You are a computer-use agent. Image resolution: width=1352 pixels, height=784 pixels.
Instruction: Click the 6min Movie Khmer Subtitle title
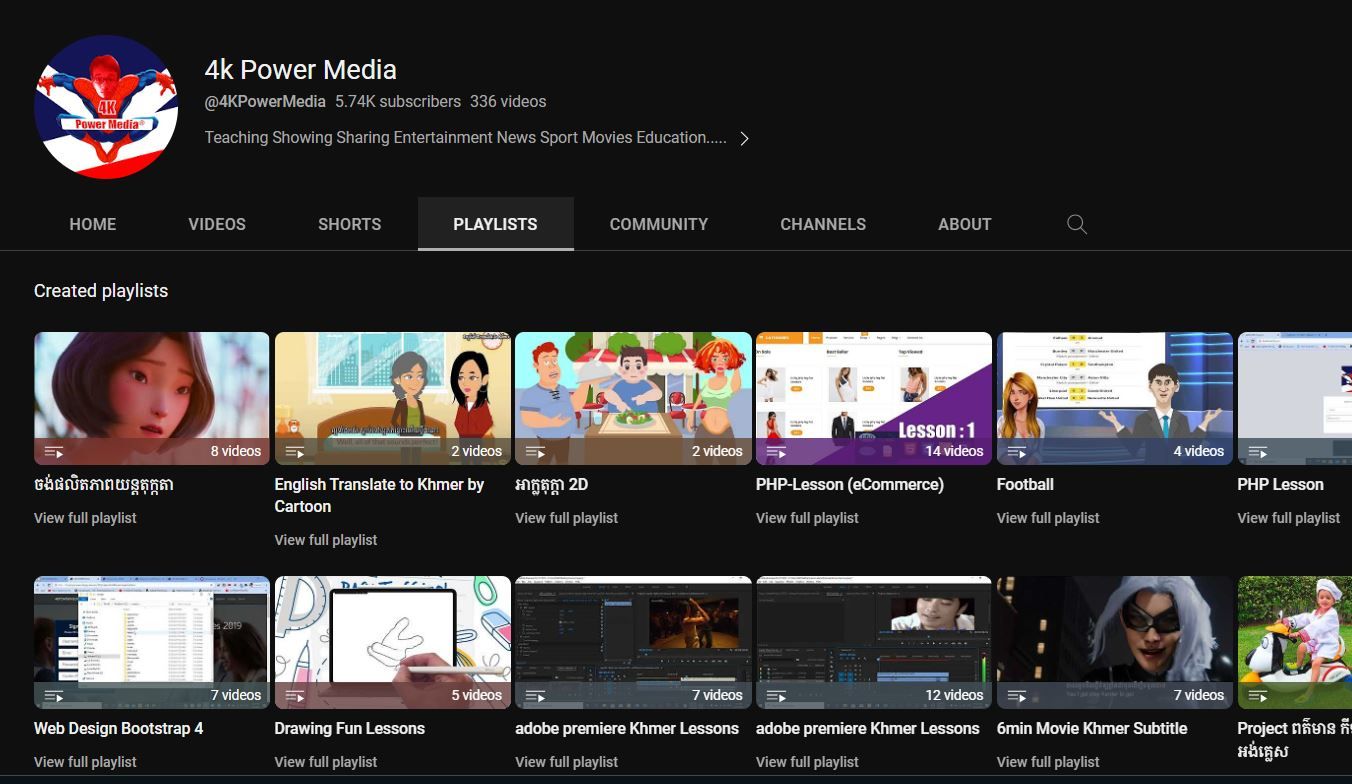tap(1092, 728)
